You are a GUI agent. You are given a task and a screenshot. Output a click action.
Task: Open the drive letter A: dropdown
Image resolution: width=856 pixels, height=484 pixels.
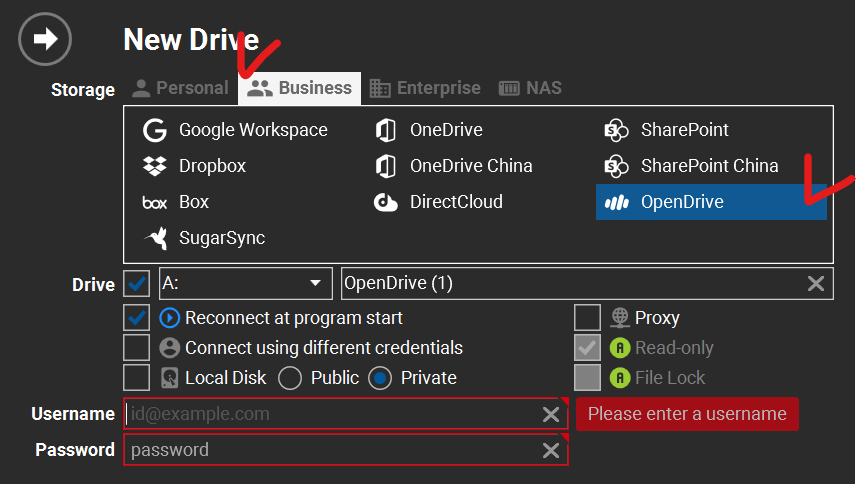pyautogui.click(x=245, y=283)
